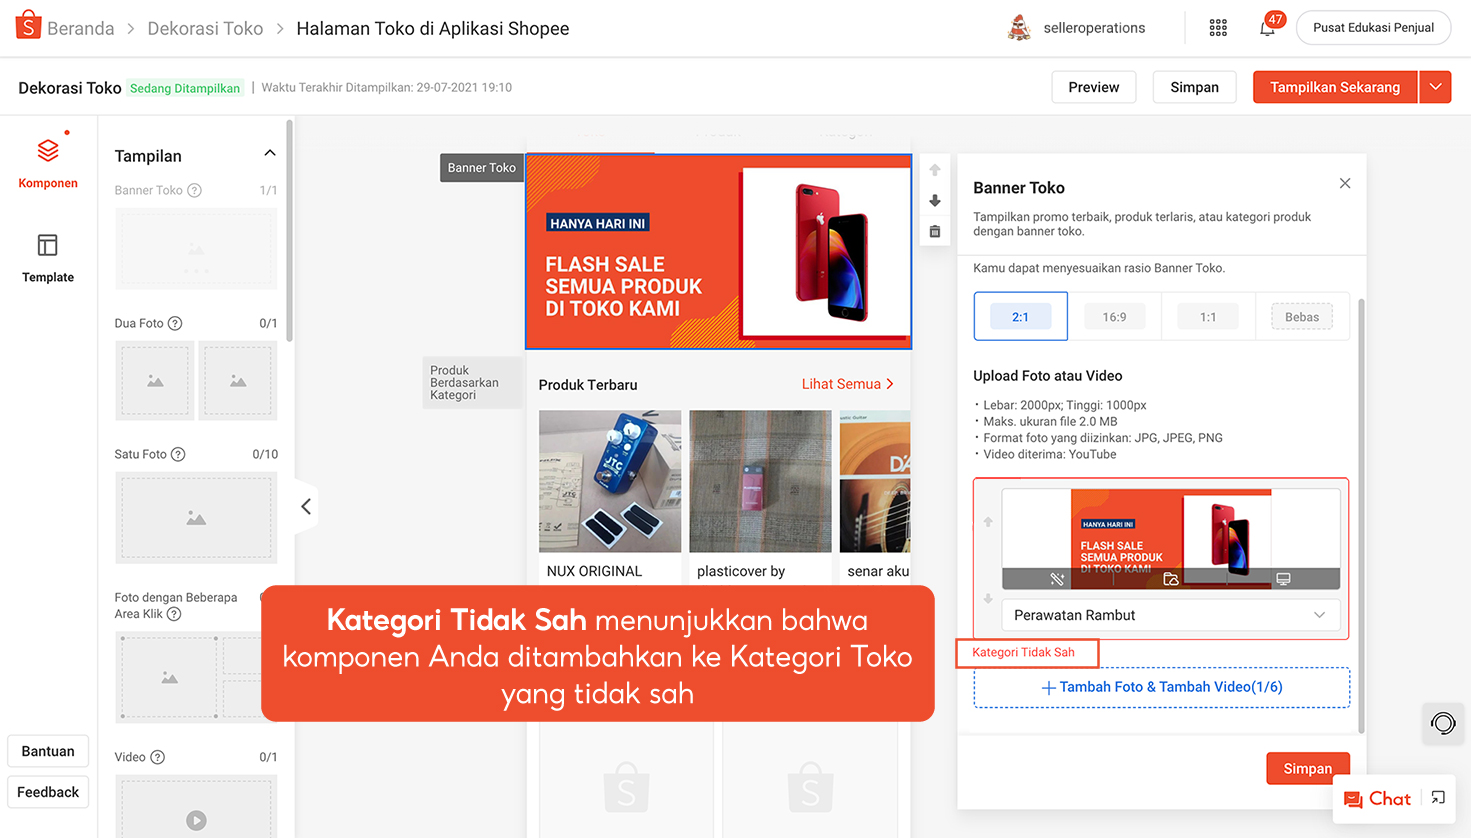Viewport: 1471px width, 838px height.
Task: Delete the banner with trash icon
Action: (x=935, y=232)
